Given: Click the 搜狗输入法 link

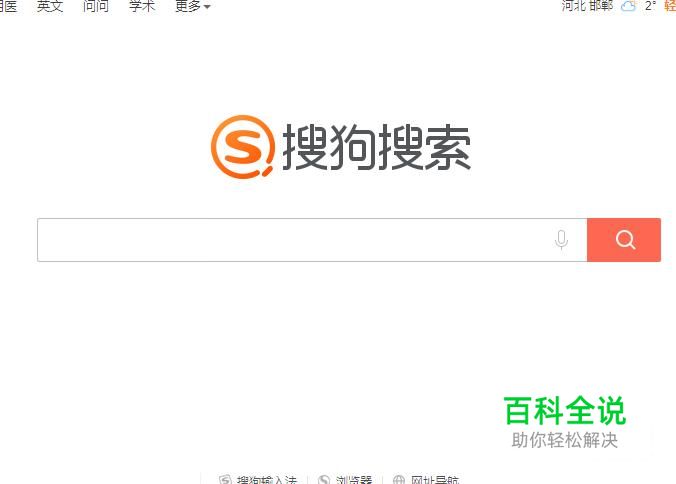Looking at the screenshot, I should (267, 480).
